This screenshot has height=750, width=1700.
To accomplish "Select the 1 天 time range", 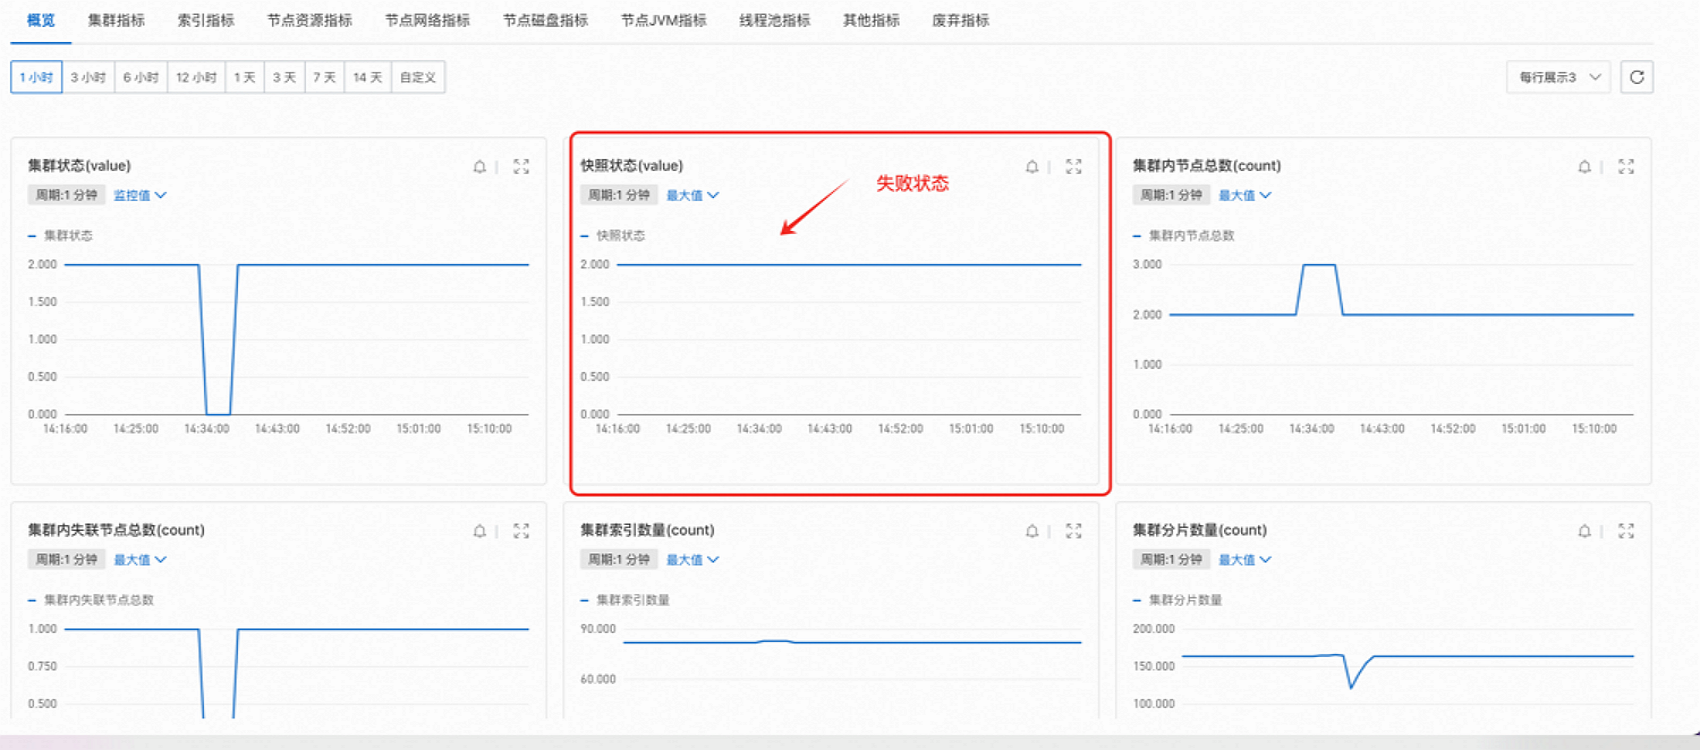I will coord(245,77).
